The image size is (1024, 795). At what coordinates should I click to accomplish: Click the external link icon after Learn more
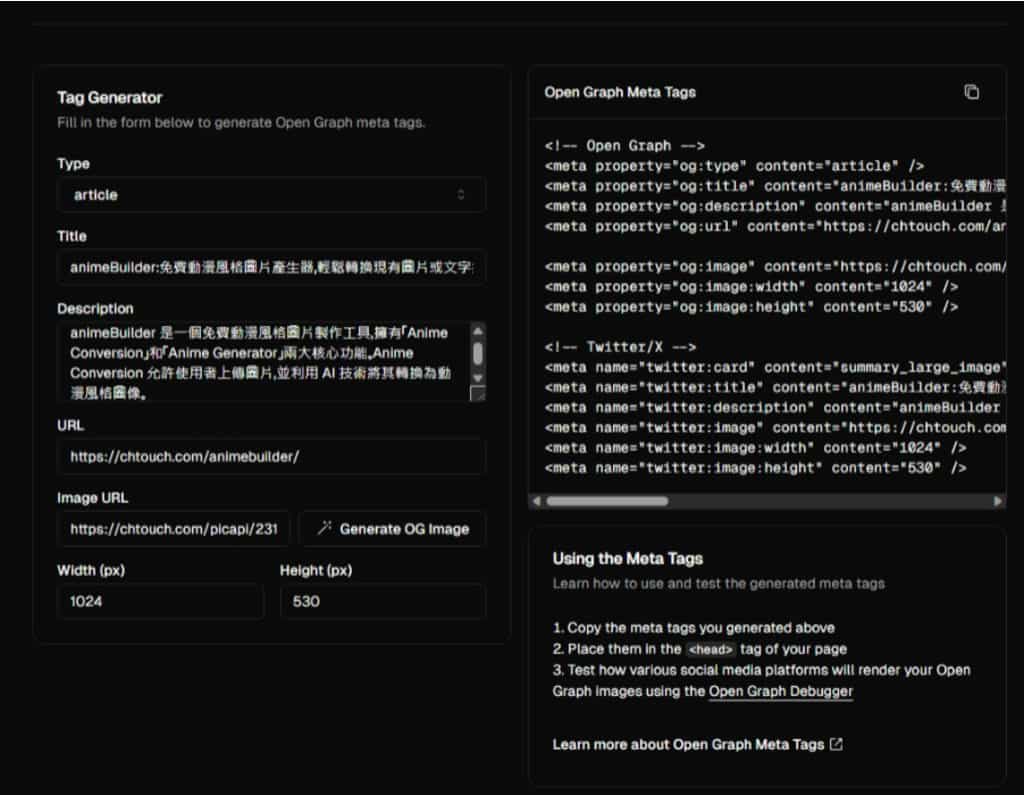(x=836, y=744)
